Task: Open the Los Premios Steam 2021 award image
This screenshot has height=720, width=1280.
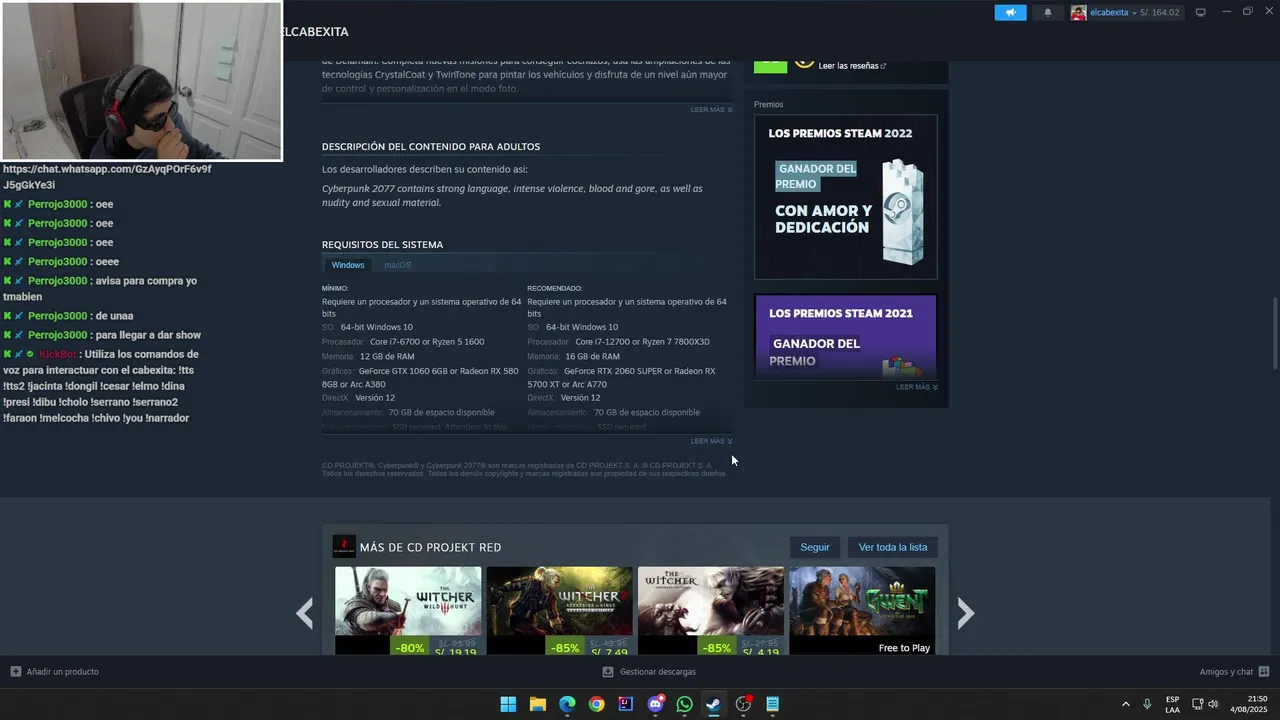Action: click(846, 337)
